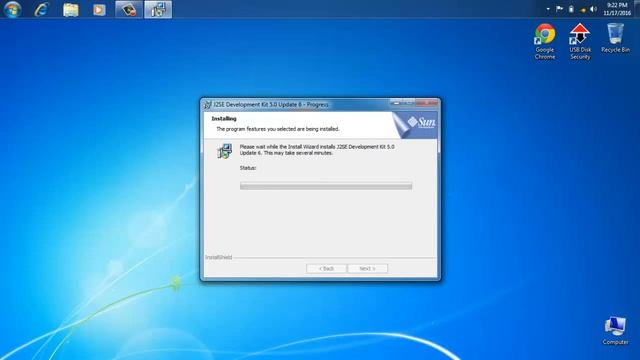Click the 'InstallShield' label text
Screen dimensions: 640x360
218,258
